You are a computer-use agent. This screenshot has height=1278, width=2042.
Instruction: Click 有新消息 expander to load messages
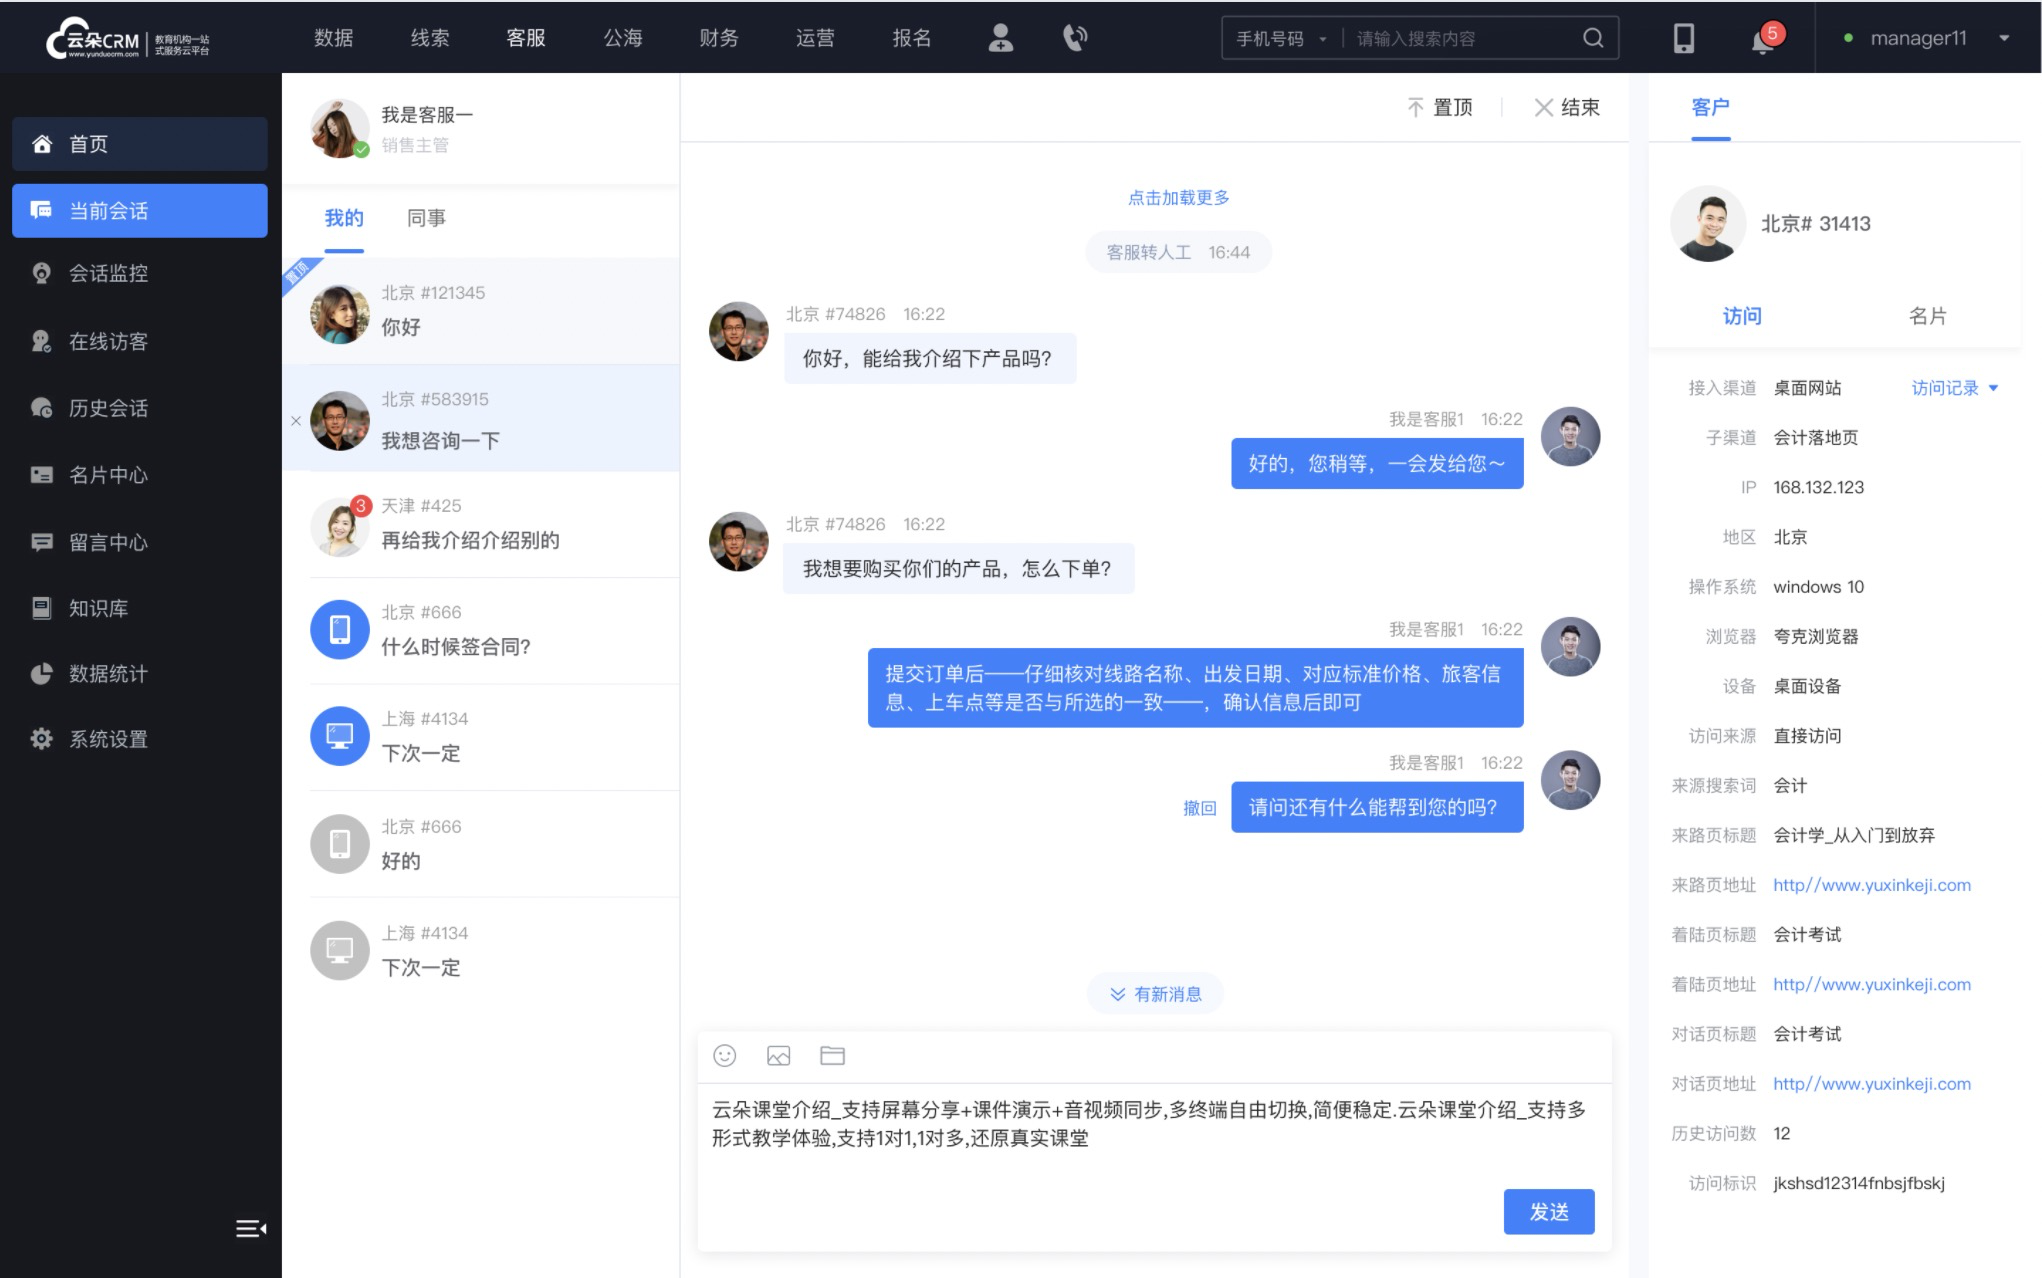click(1160, 994)
